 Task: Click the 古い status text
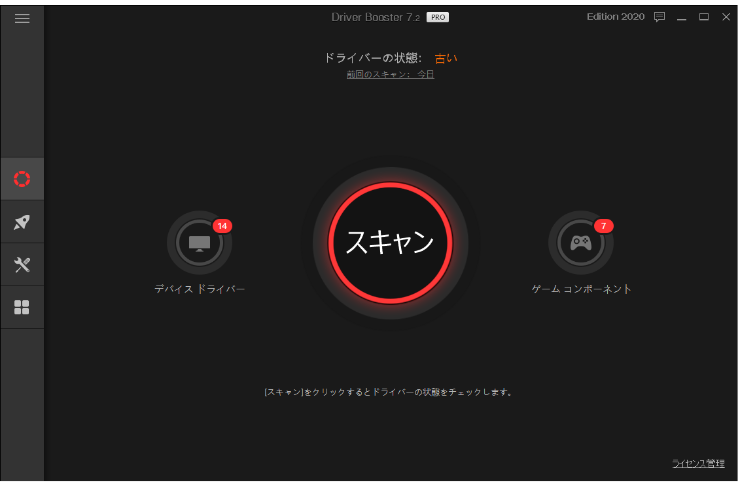click(446, 58)
